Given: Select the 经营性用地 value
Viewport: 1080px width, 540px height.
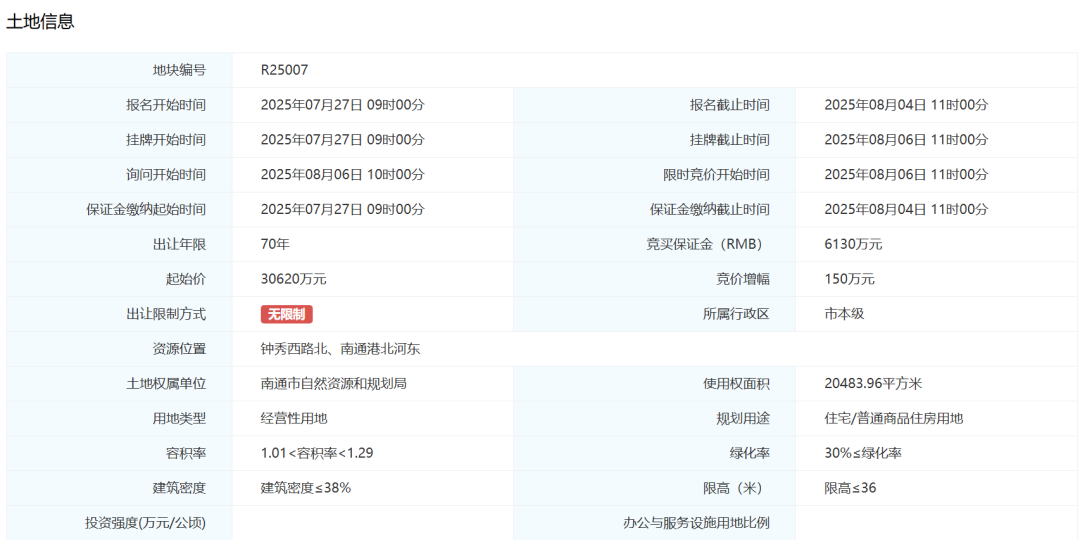Looking at the screenshot, I should 293,418.
